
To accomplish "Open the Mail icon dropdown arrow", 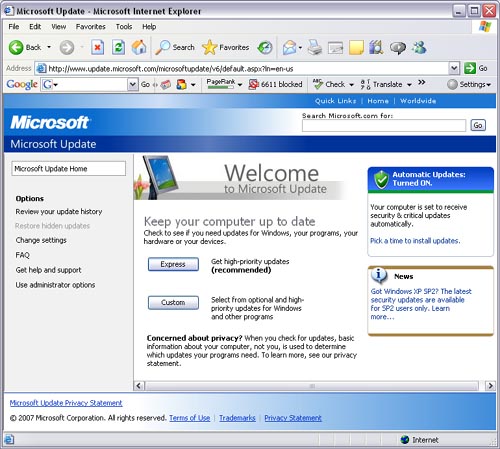I will pyautogui.click(x=300, y=48).
